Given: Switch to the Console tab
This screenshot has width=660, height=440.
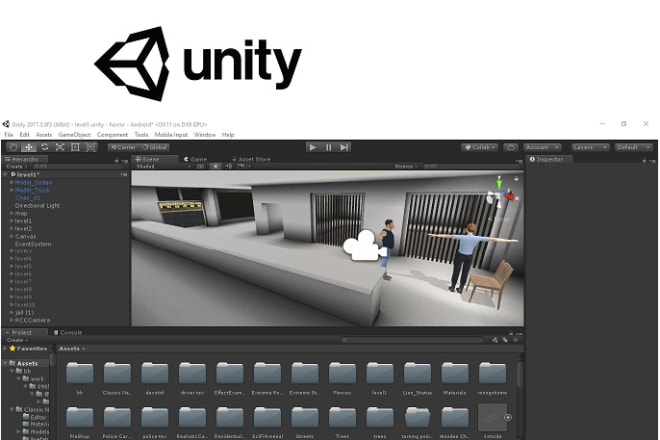Looking at the screenshot, I should pyautogui.click(x=68, y=332).
